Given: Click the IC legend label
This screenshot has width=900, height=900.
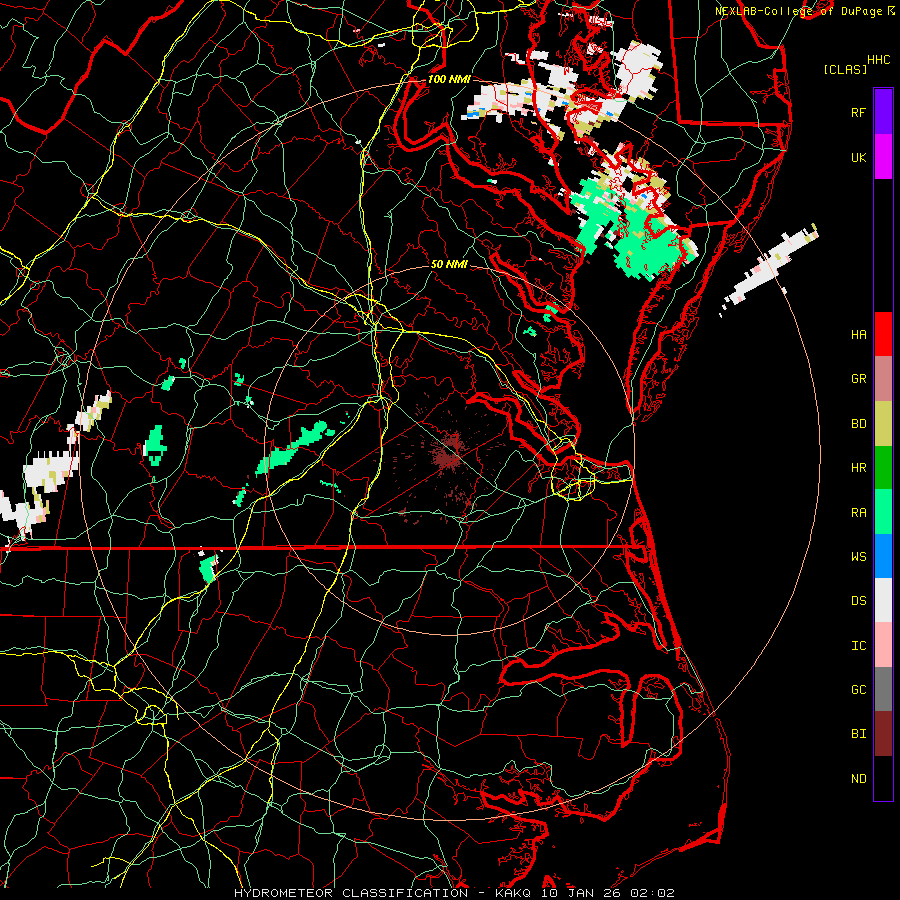Looking at the screenshot, I should point(858,646).
